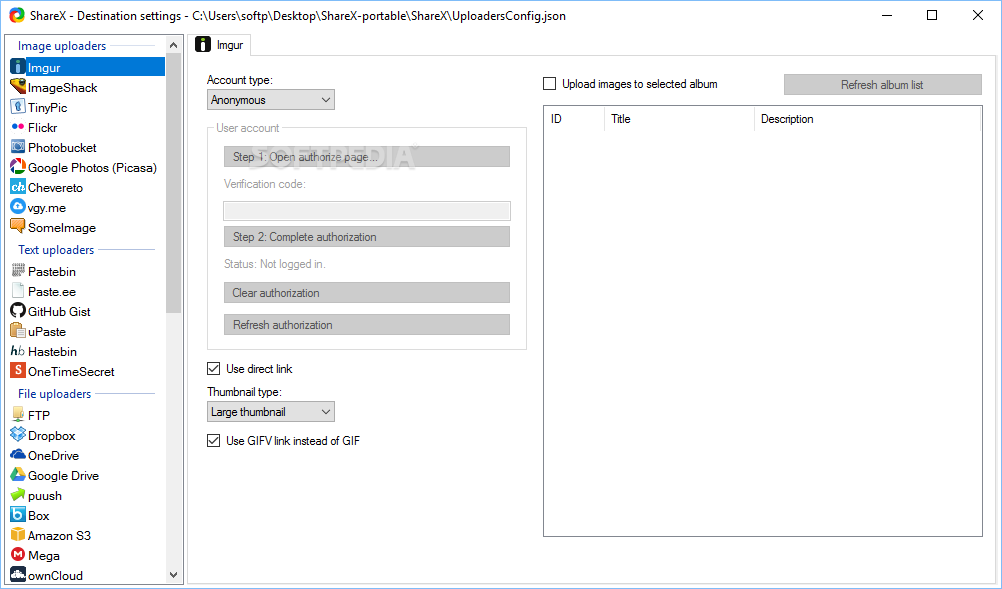This screenshot has width=1002, height=589.
Task: Expand the Thumbnail type combo box
Action: point(271,412)
